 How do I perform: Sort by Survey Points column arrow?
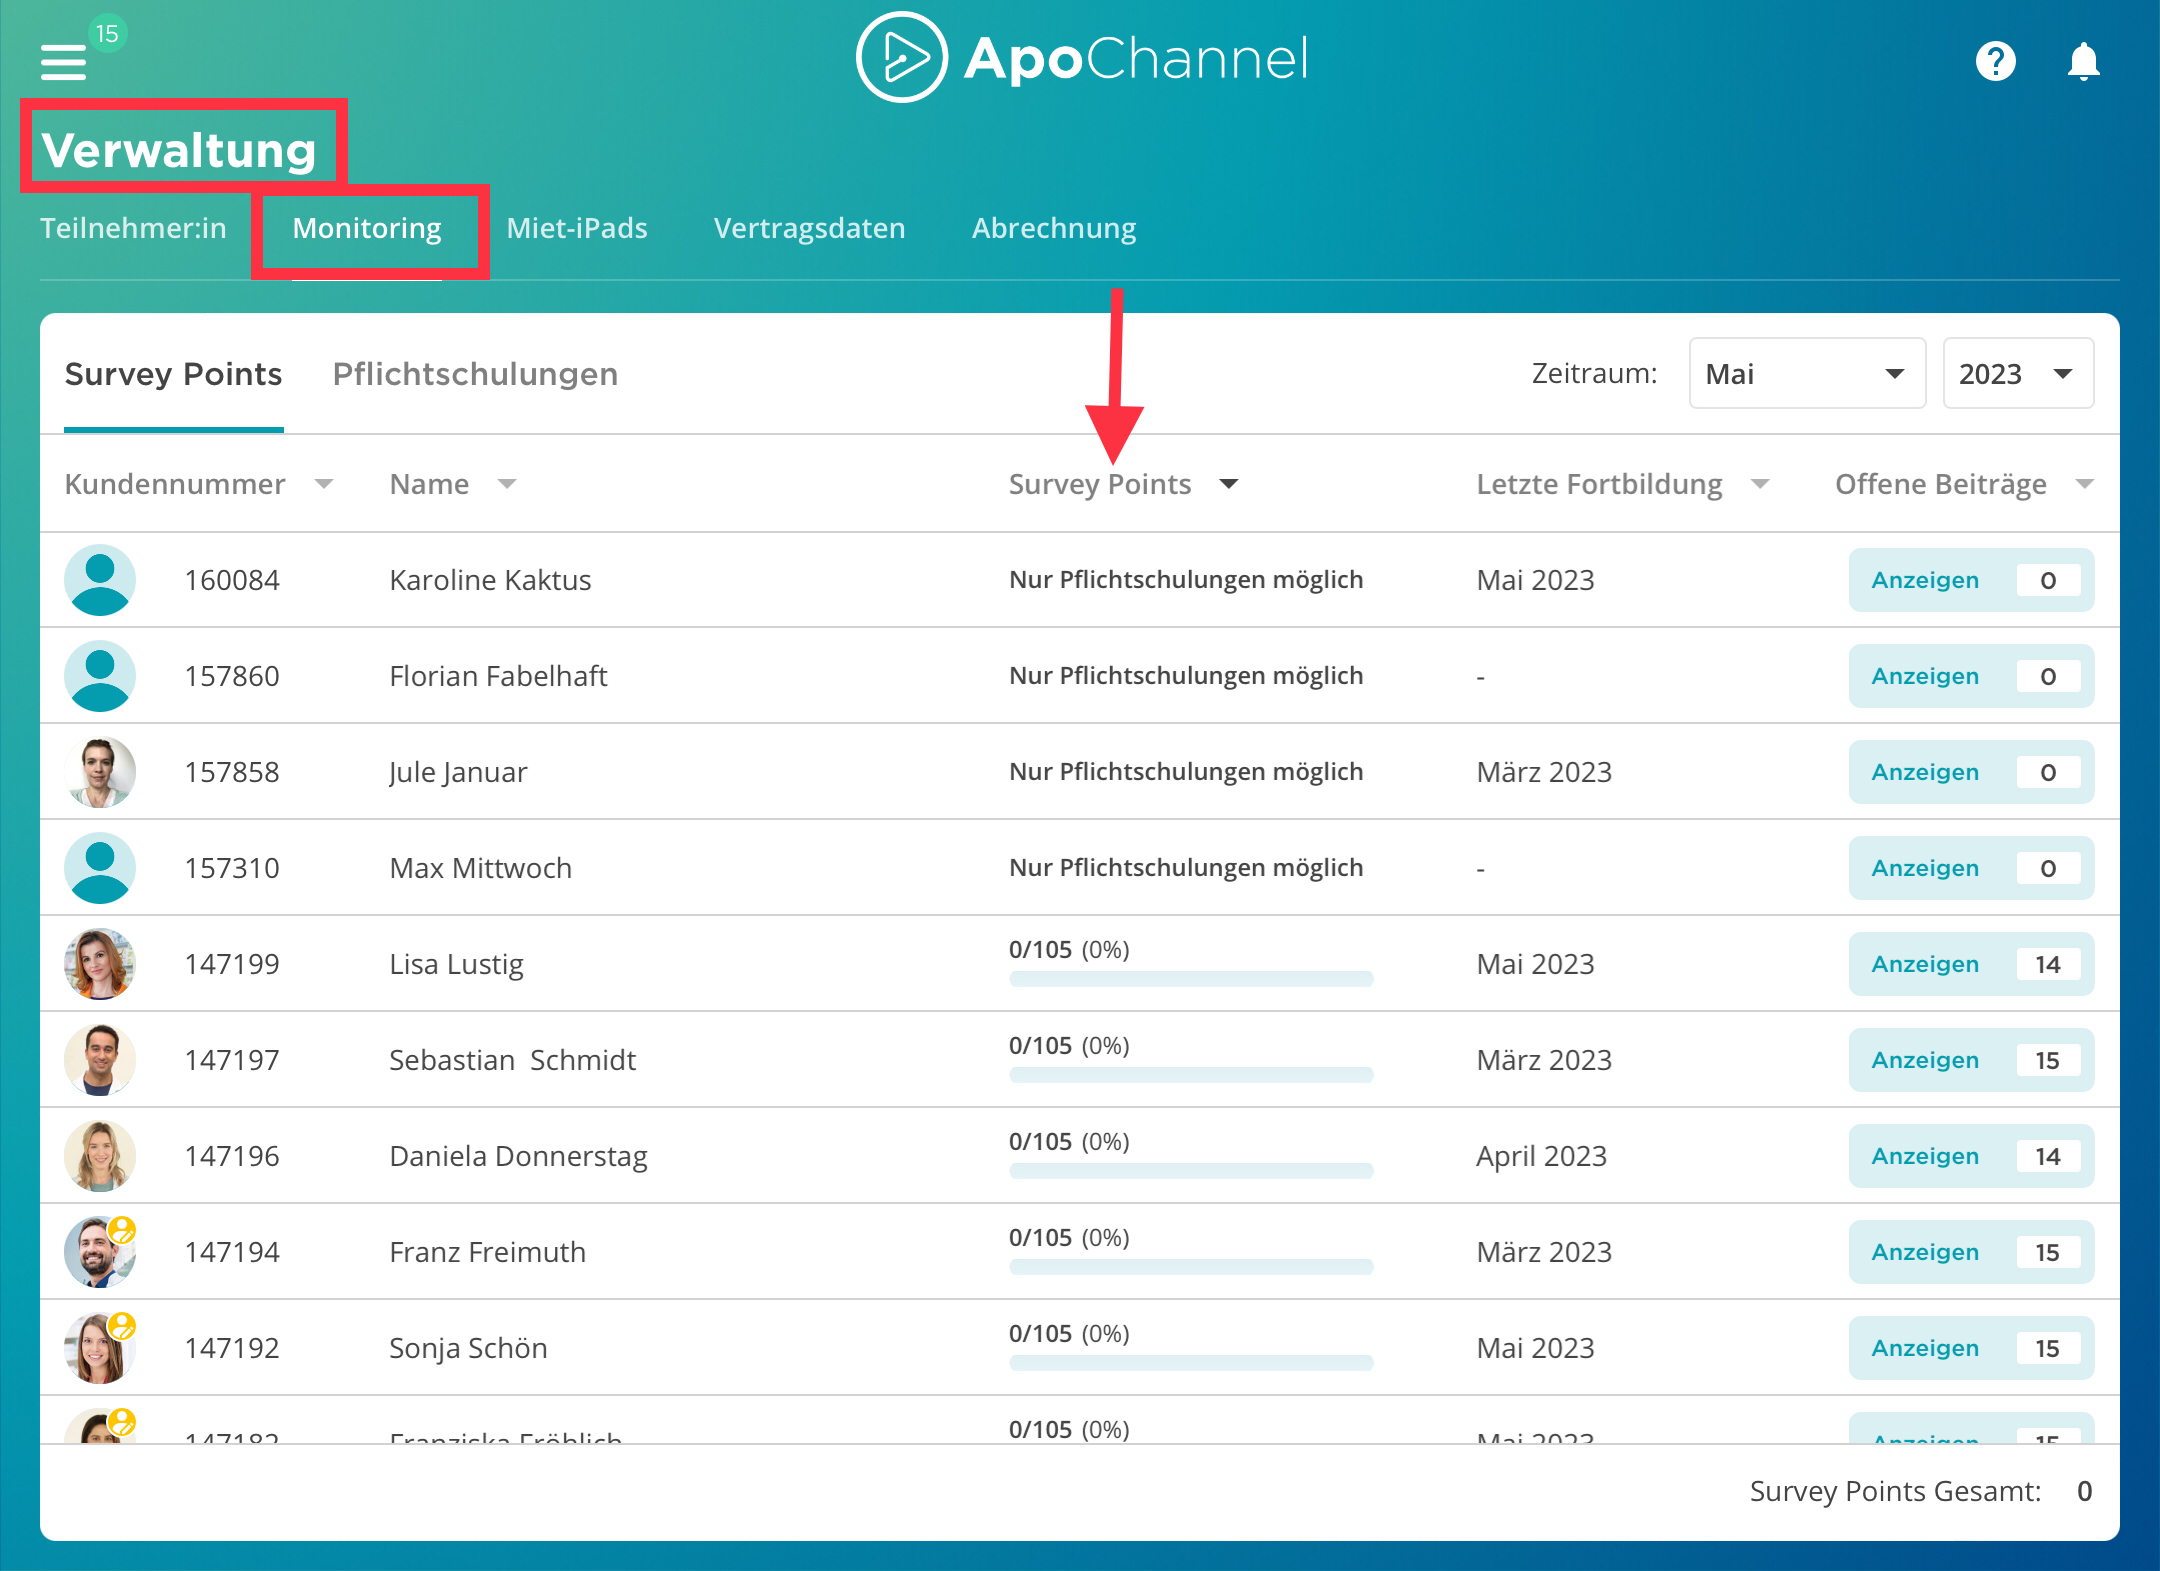[x=1229, y=484]
